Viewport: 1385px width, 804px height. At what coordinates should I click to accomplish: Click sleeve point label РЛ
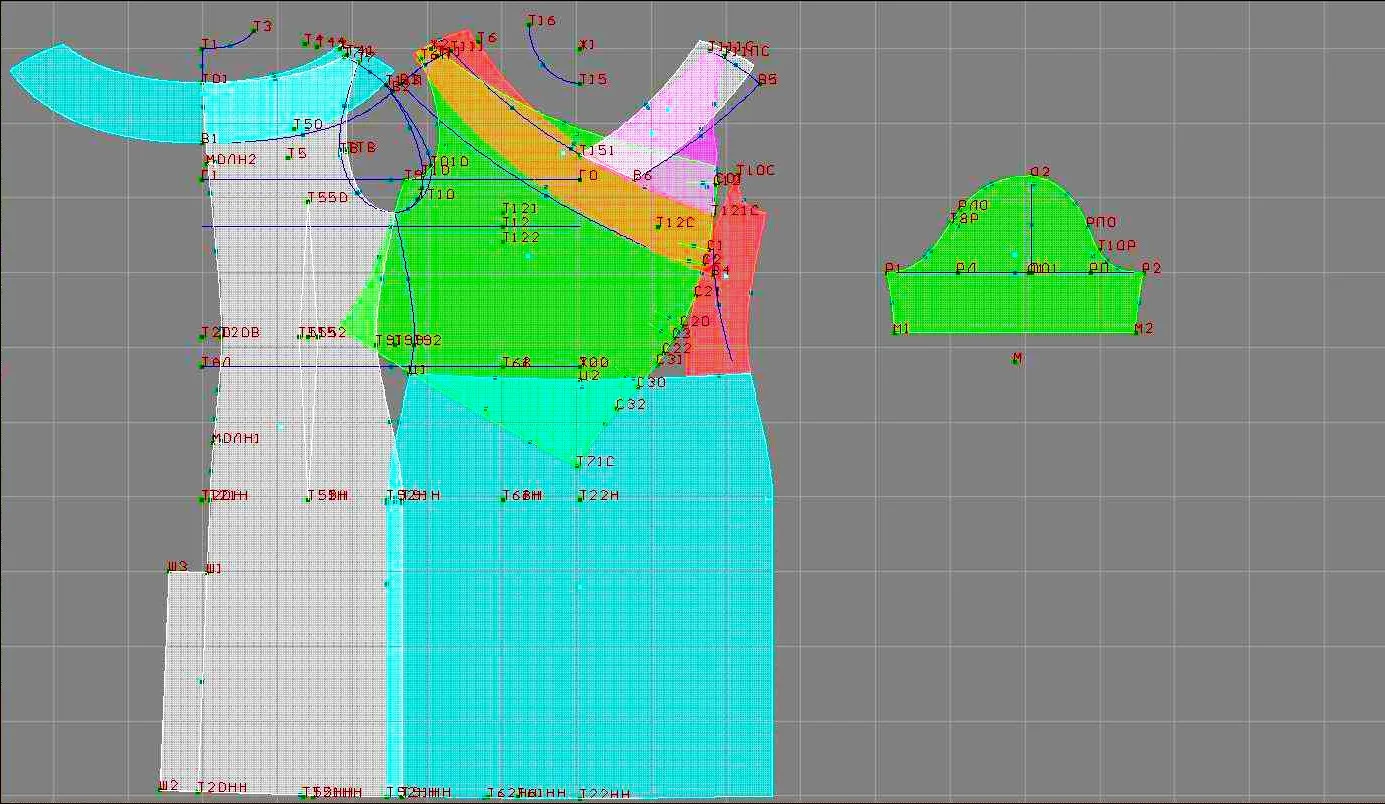point(967,267)
